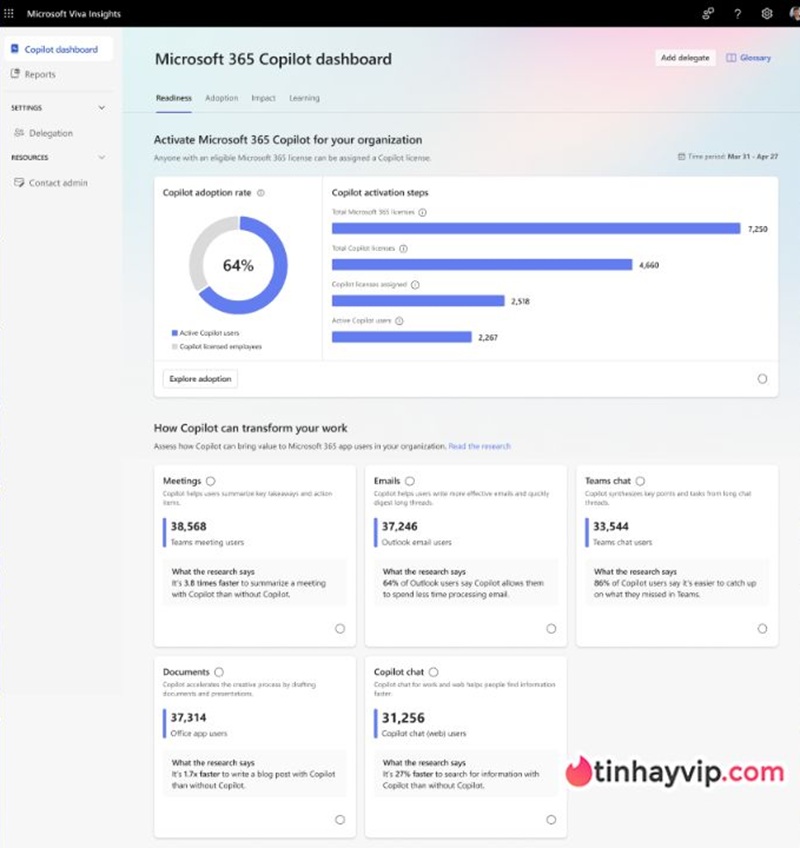800x848 pixels.
Task: Click info icon next to Total Copilot licenses
Action: point(404,248)
